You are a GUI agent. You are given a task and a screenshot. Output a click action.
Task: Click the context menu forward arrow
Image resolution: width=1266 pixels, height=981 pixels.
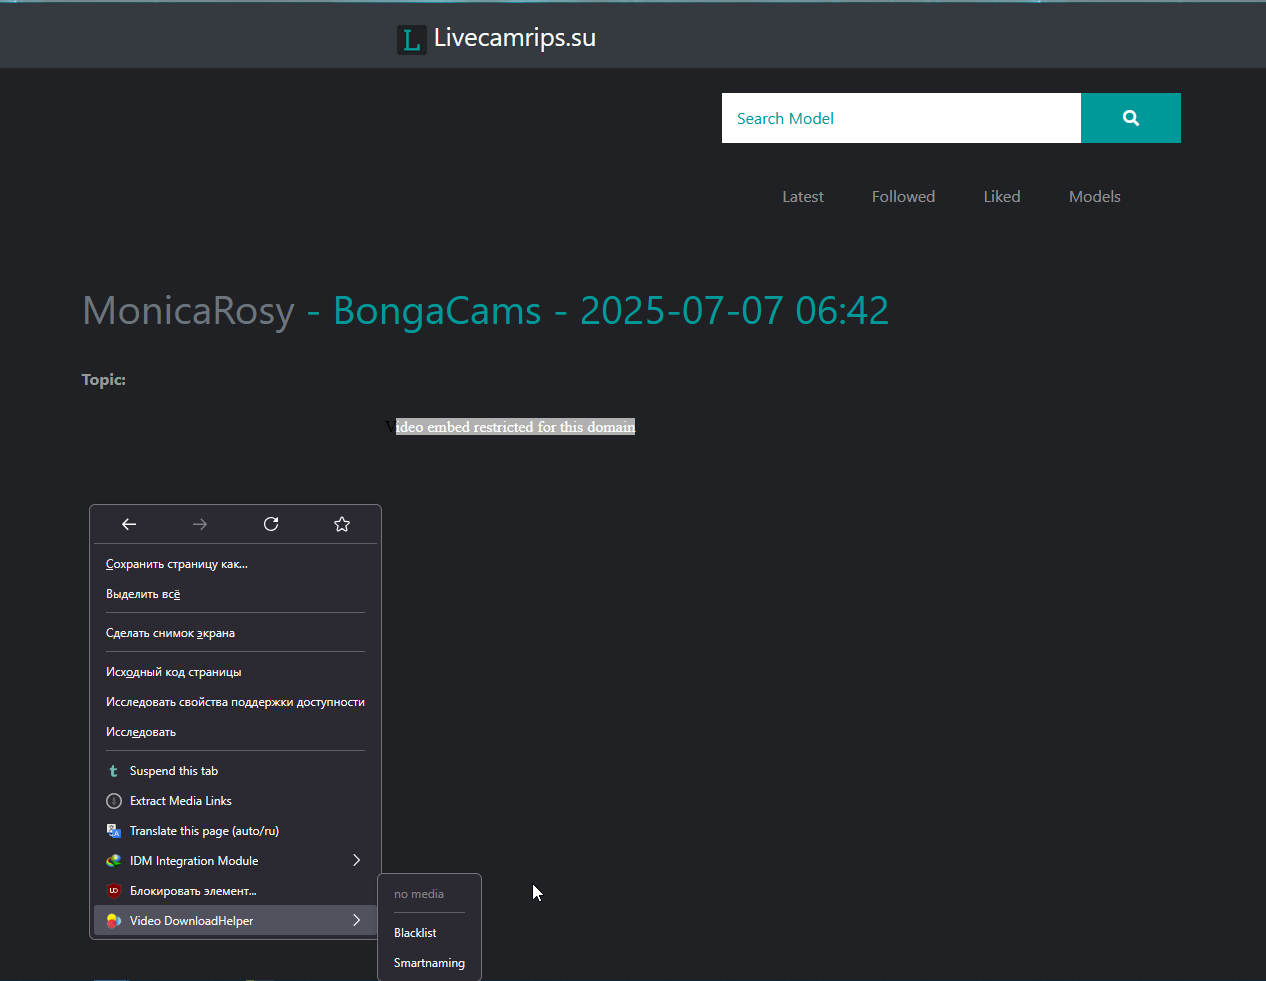200,524
